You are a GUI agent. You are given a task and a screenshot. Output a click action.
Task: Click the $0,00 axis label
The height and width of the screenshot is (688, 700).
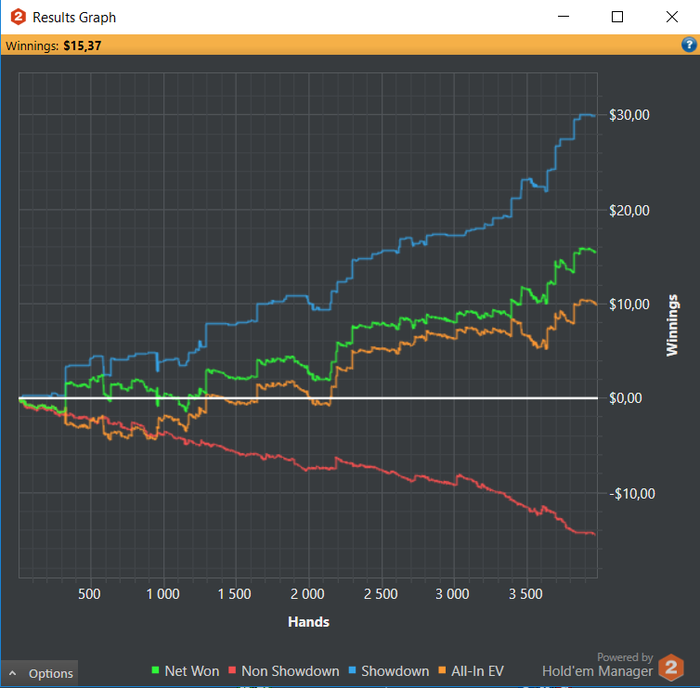click(x=625, y=398)
